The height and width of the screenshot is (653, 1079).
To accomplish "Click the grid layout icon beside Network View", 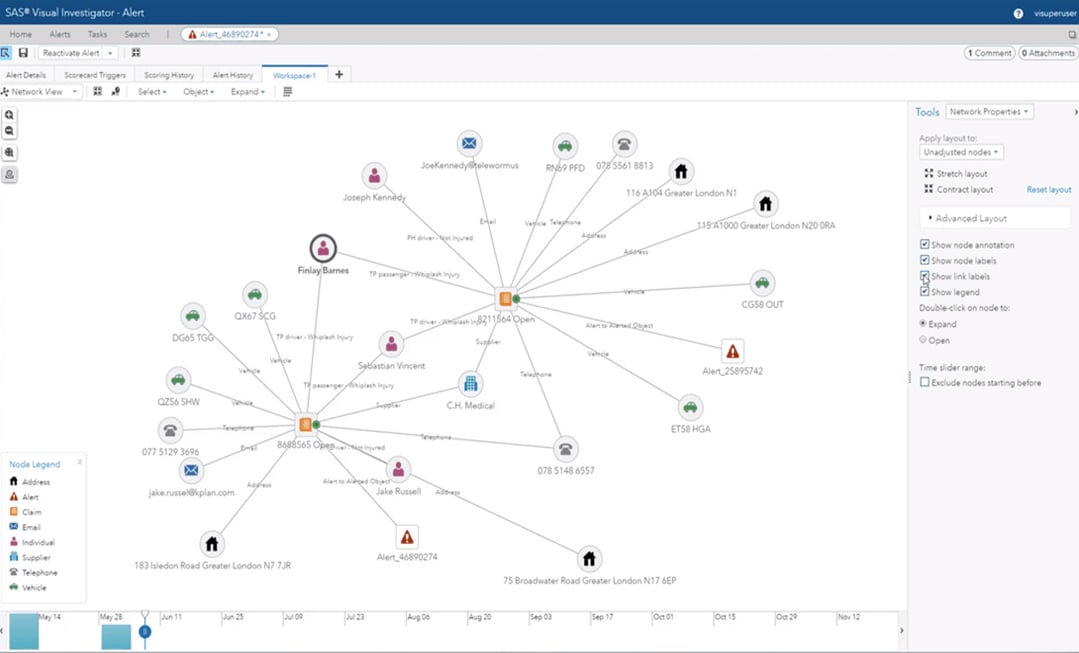I will [x=98, y=91].
